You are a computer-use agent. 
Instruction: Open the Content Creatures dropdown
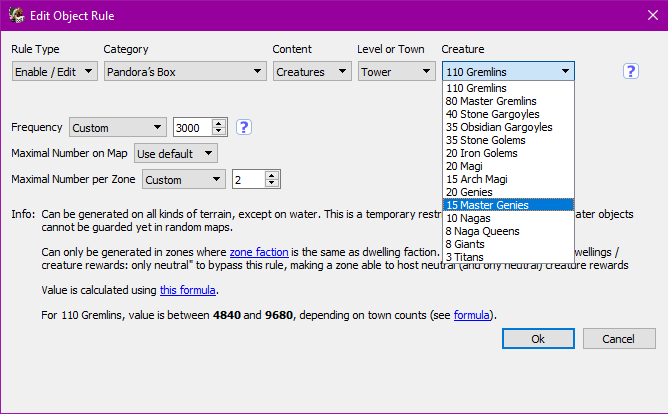312,71
